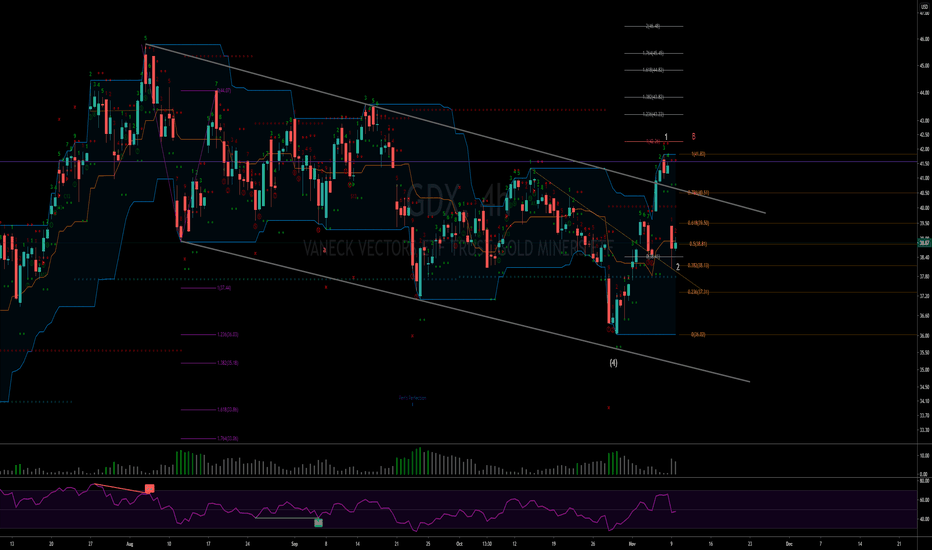
Task: Click the orange 1(41.82) retracement label
Action: pos(698,154)
